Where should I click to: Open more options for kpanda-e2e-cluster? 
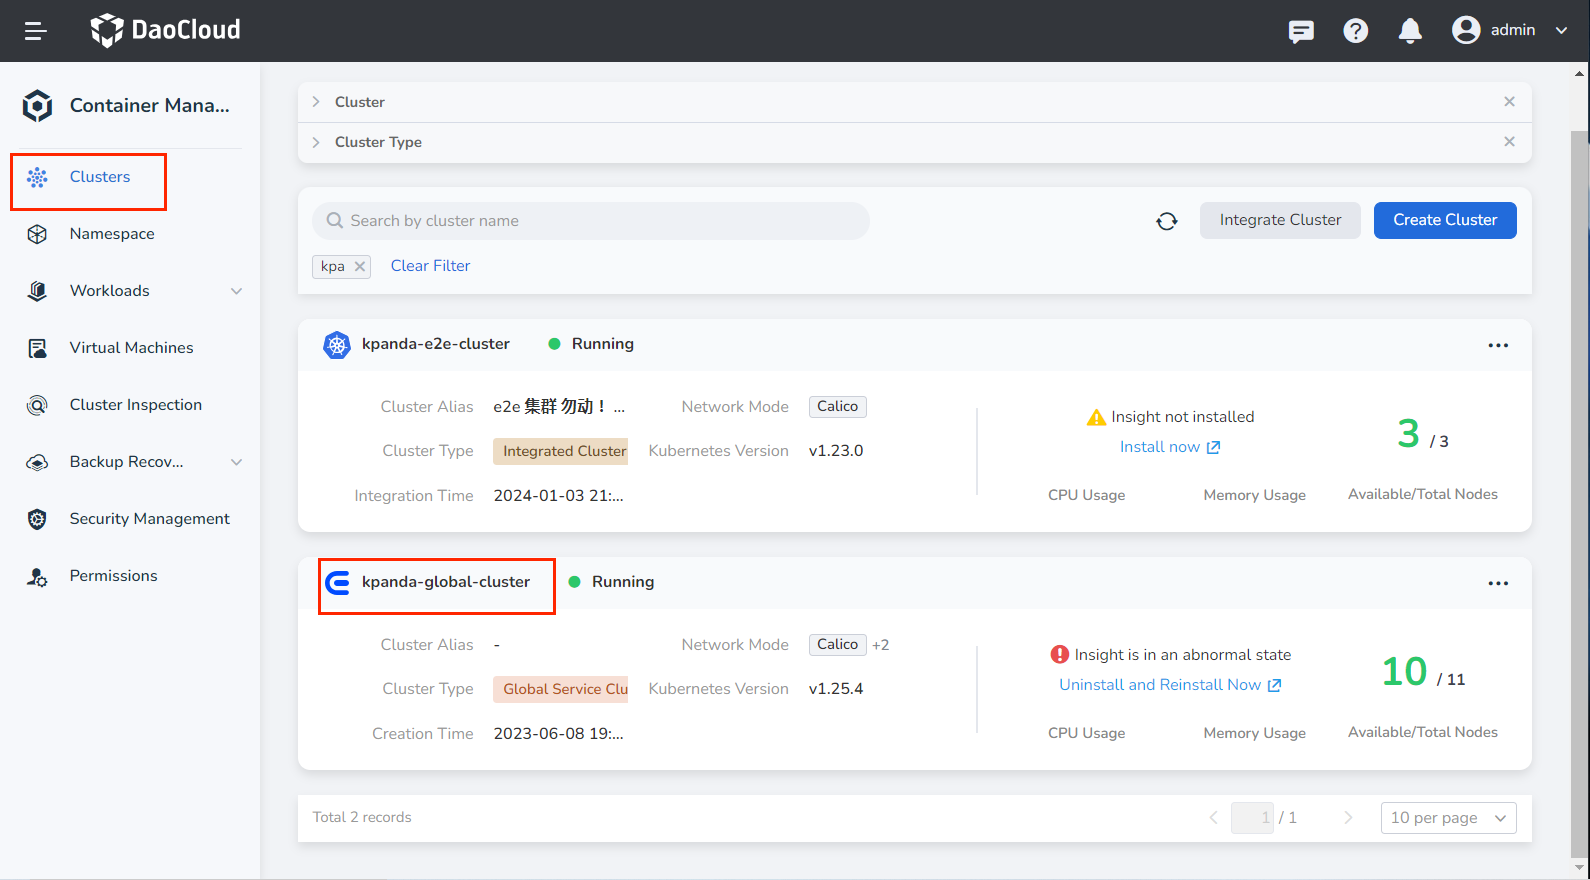[1497, 345]
